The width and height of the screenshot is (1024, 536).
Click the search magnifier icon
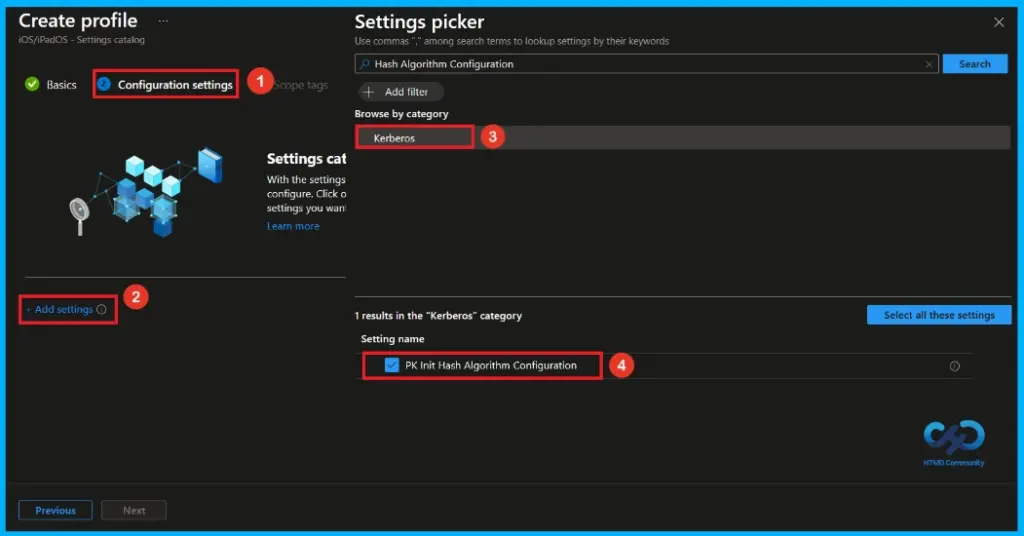pyautogui.click(x=364, y=64)
